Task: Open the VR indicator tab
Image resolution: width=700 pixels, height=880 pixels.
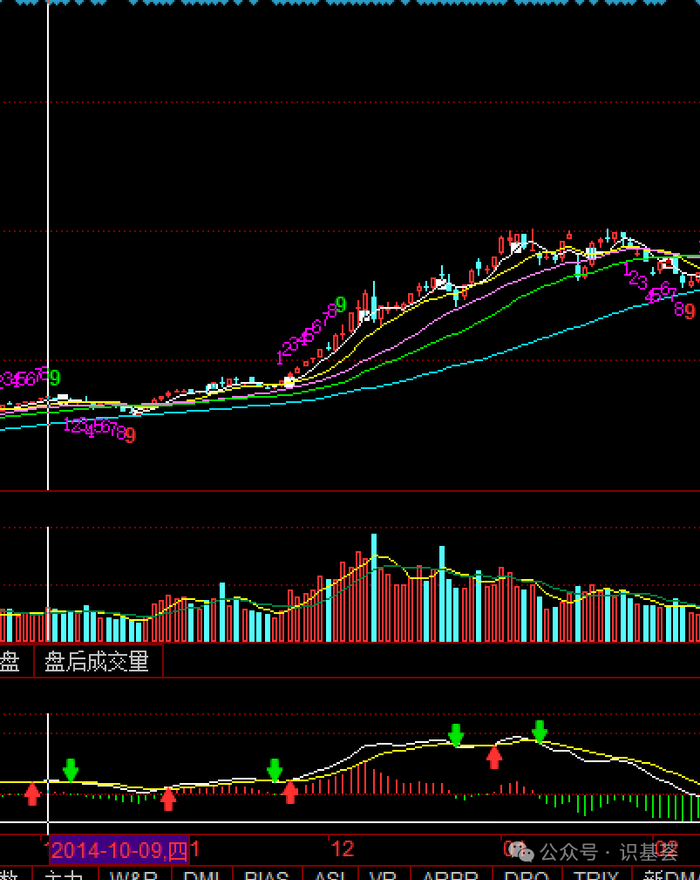Action: point(383,874)
